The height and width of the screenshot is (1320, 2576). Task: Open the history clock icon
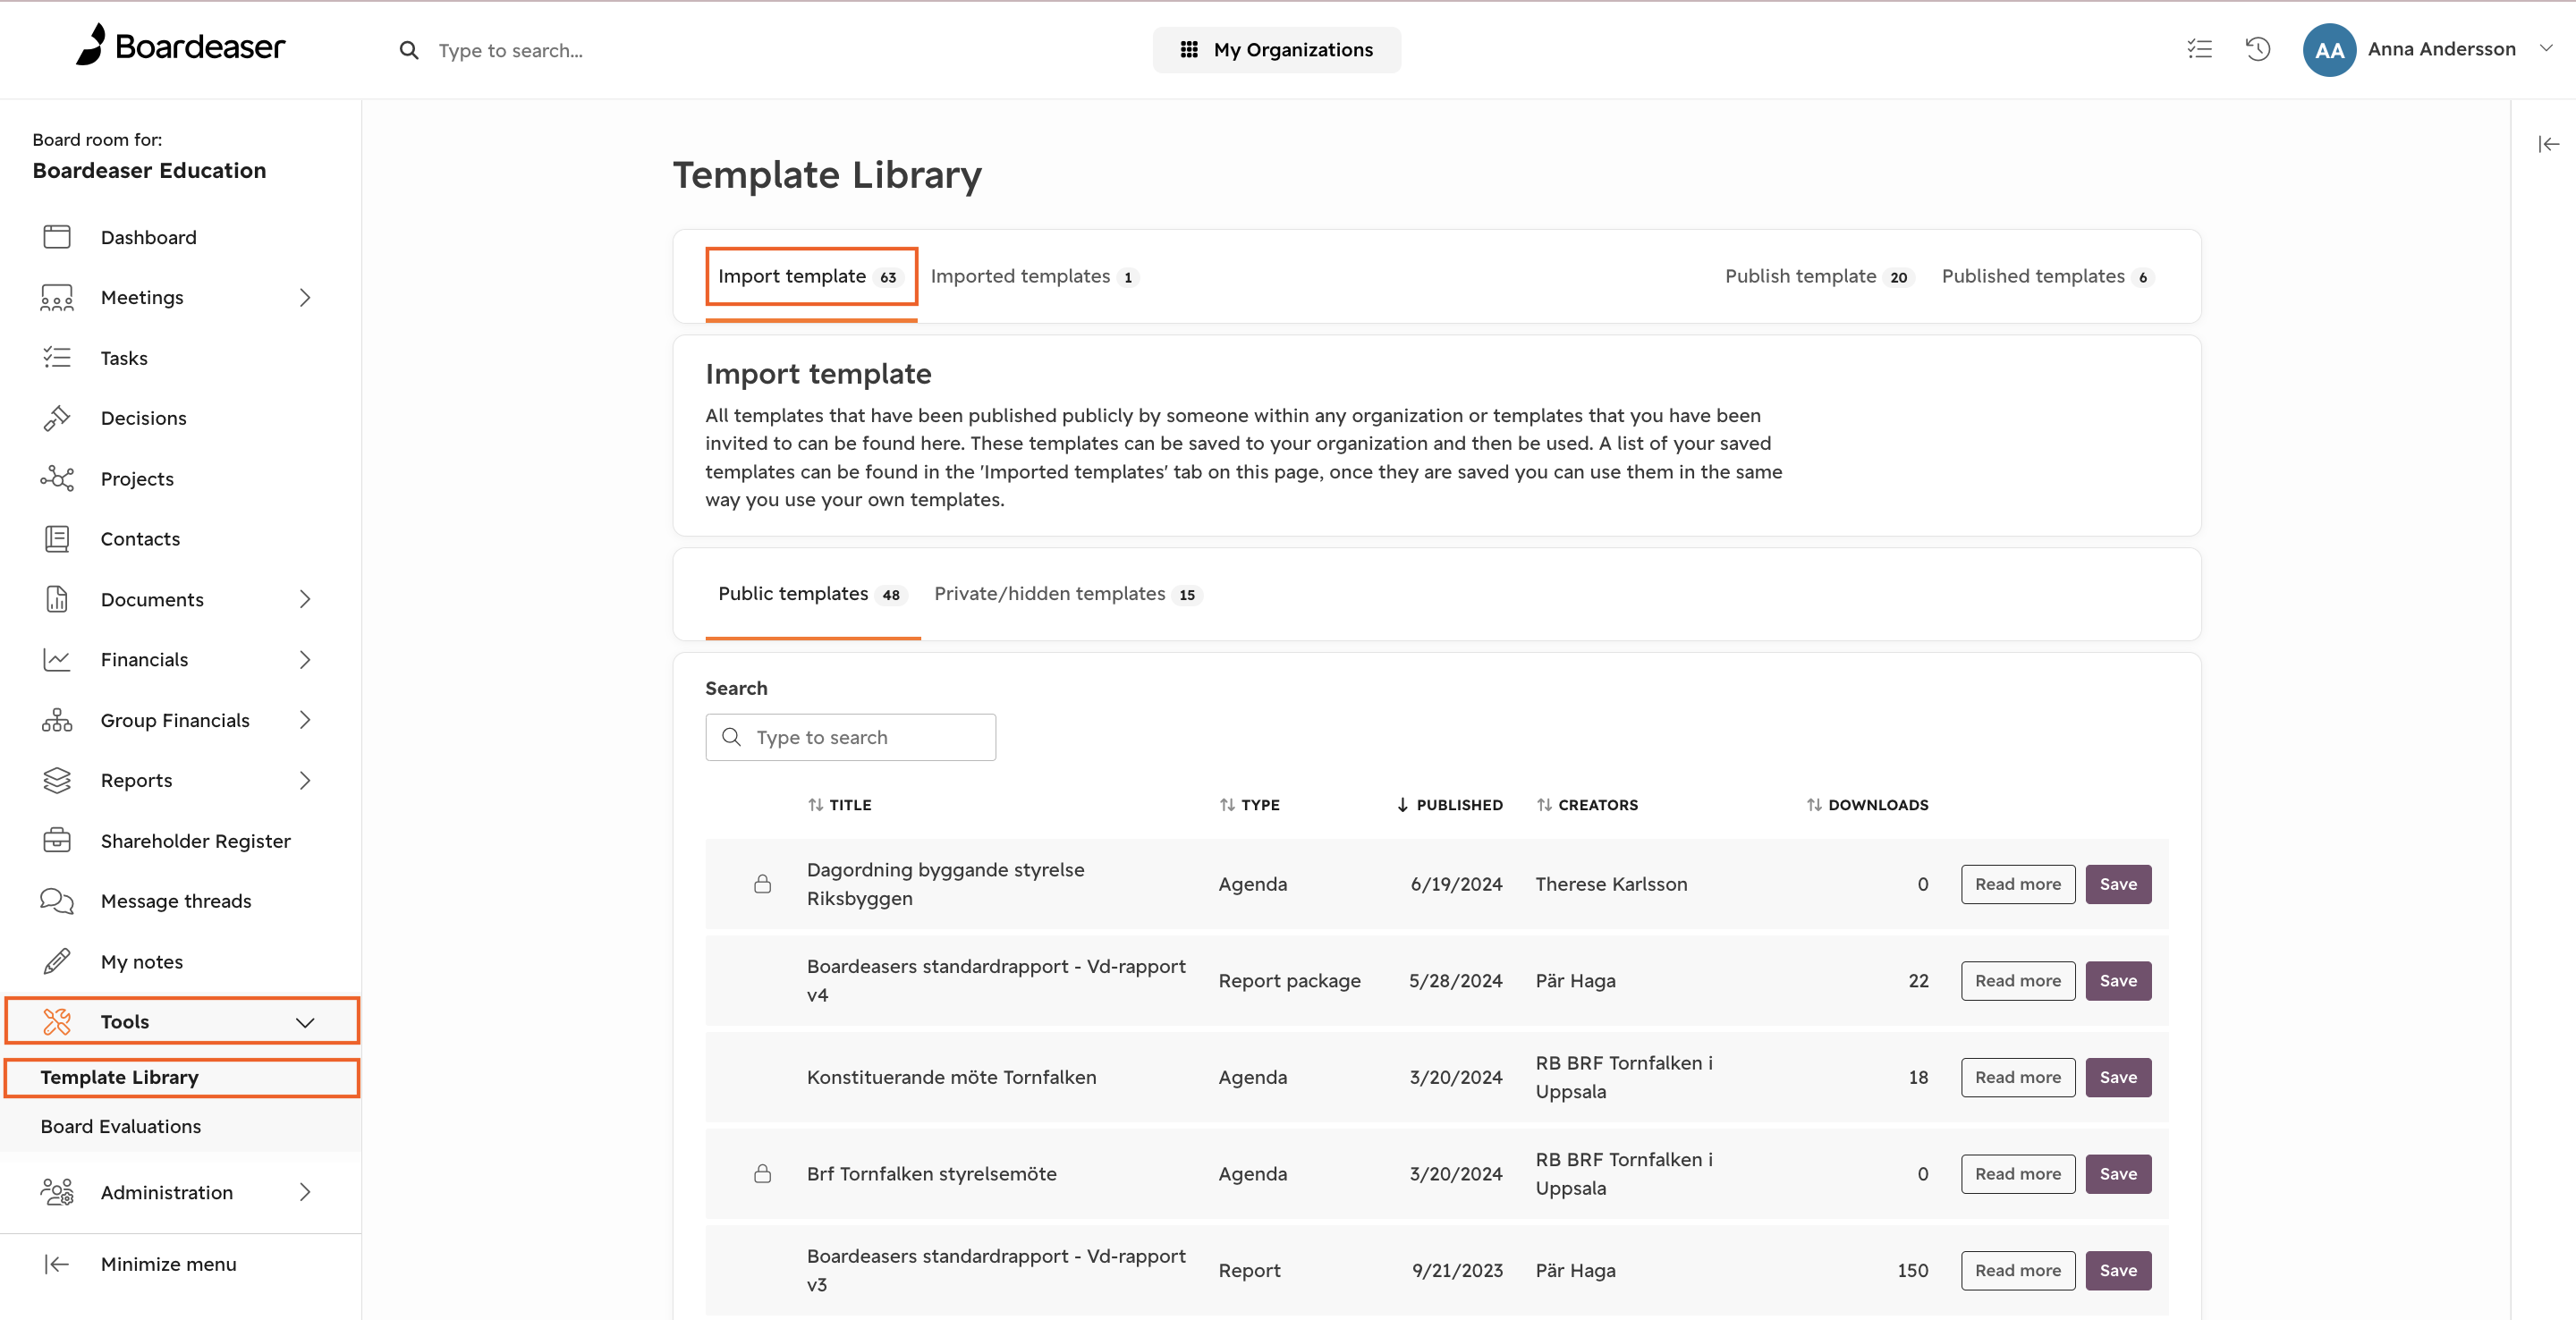(2258, 49)
